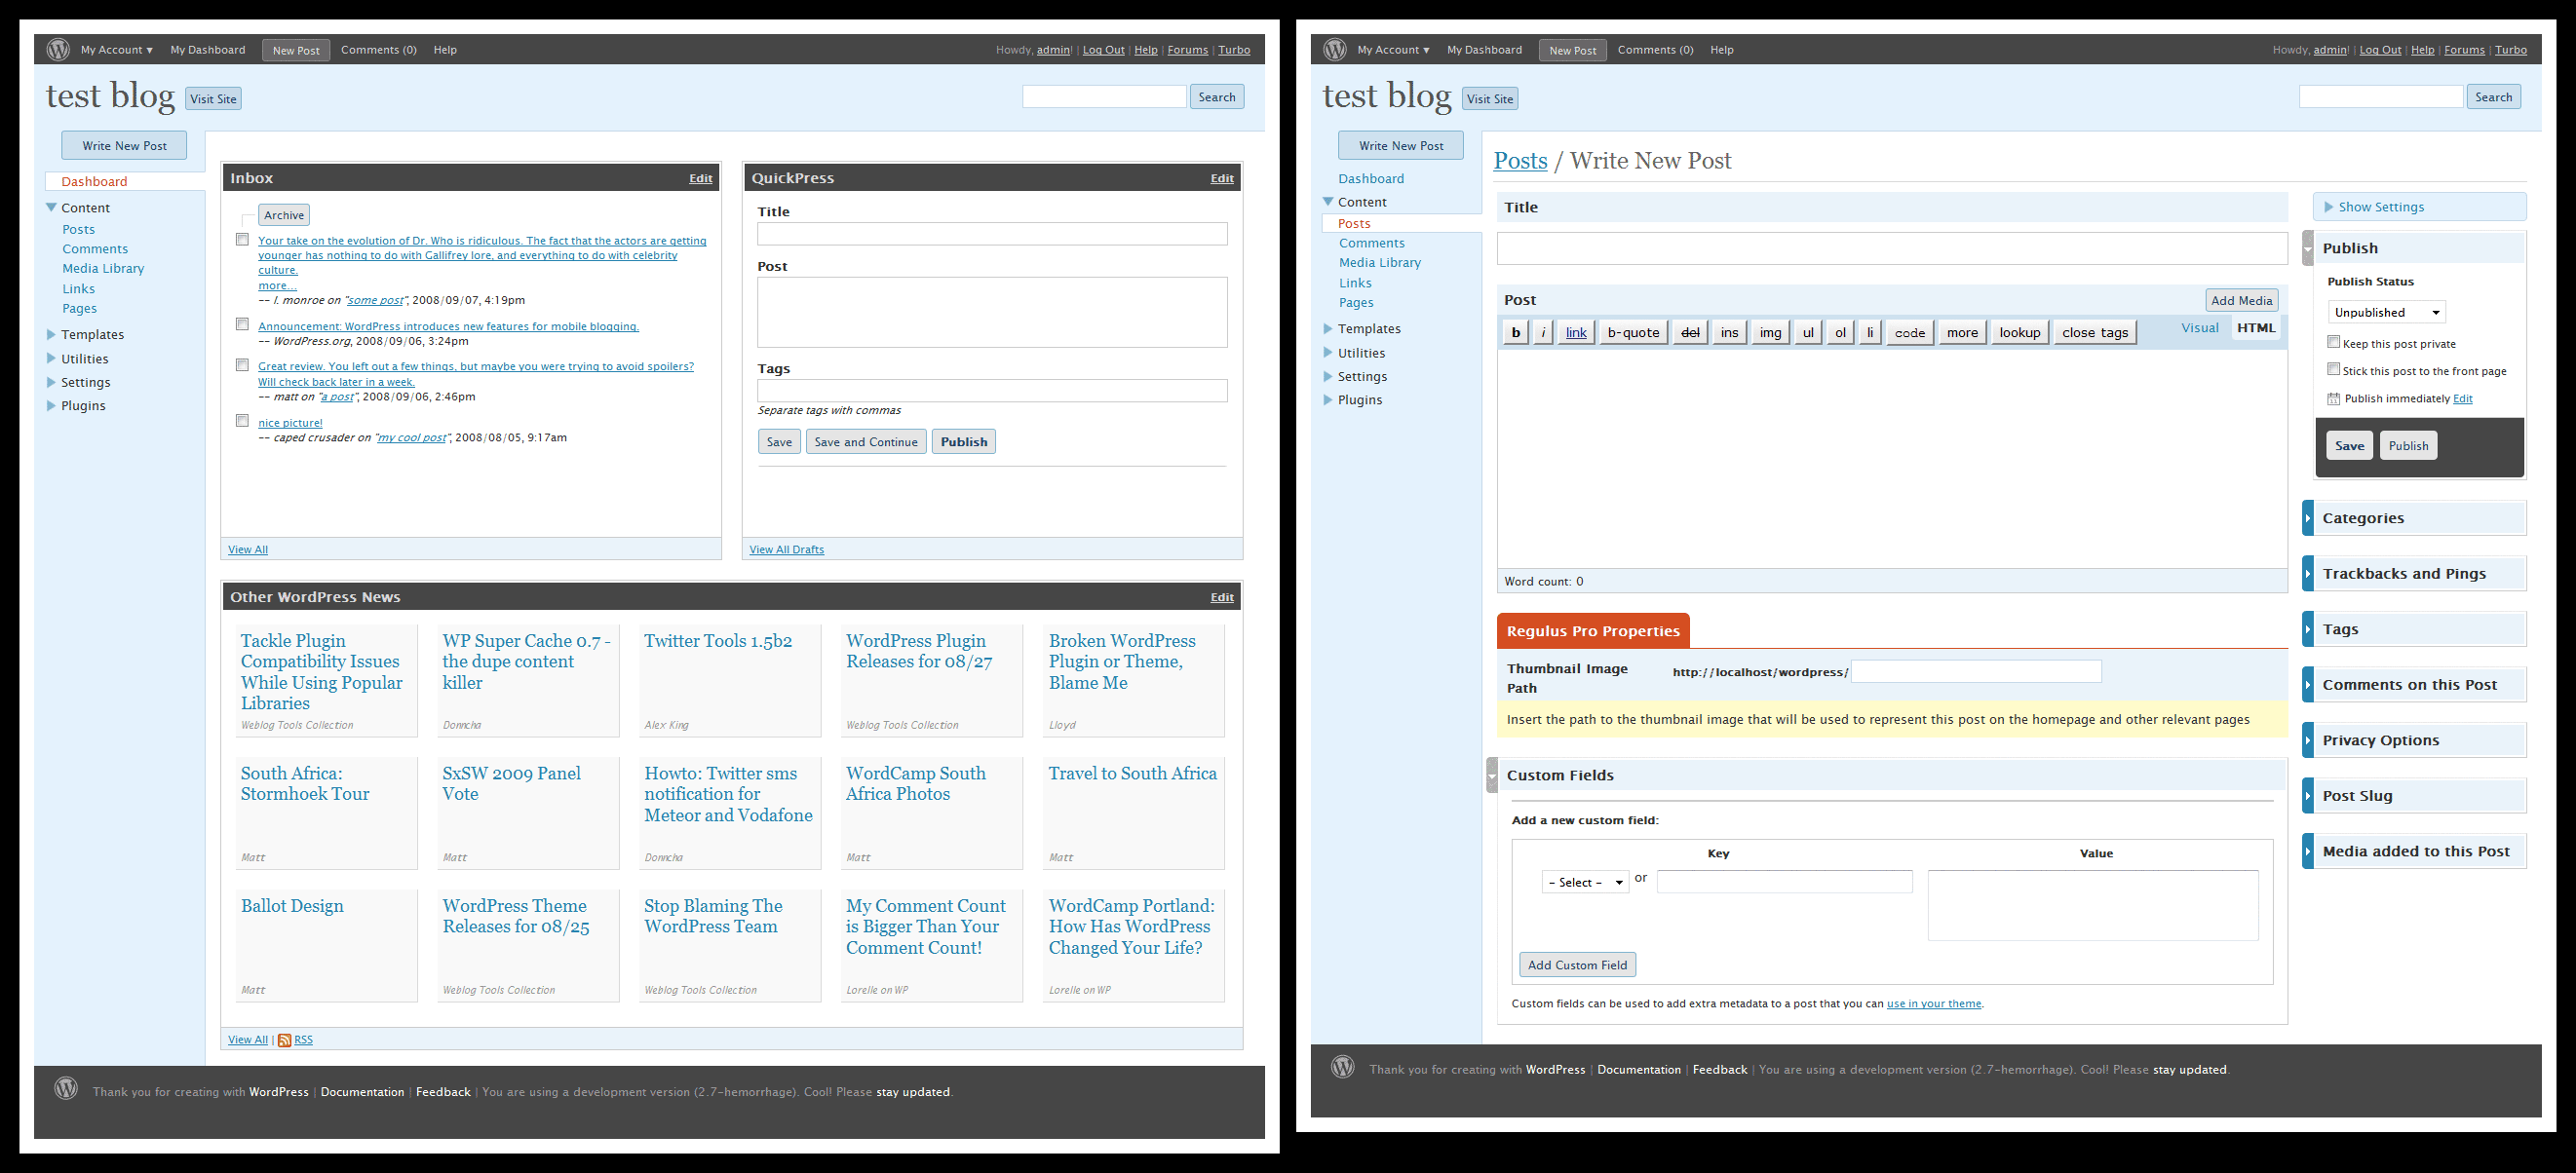Click the img editor button
Viewport: 2576px width, 1173px height.
pos(1770,332)
